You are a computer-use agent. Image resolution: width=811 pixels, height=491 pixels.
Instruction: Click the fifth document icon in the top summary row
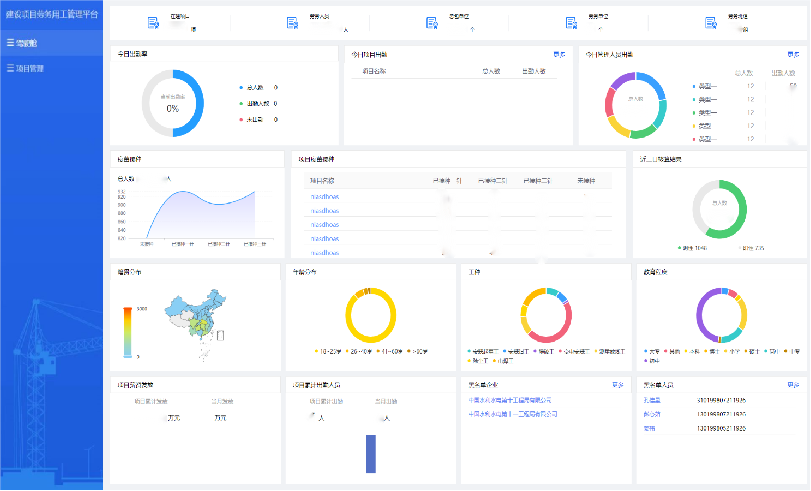[x=710, y=22]
